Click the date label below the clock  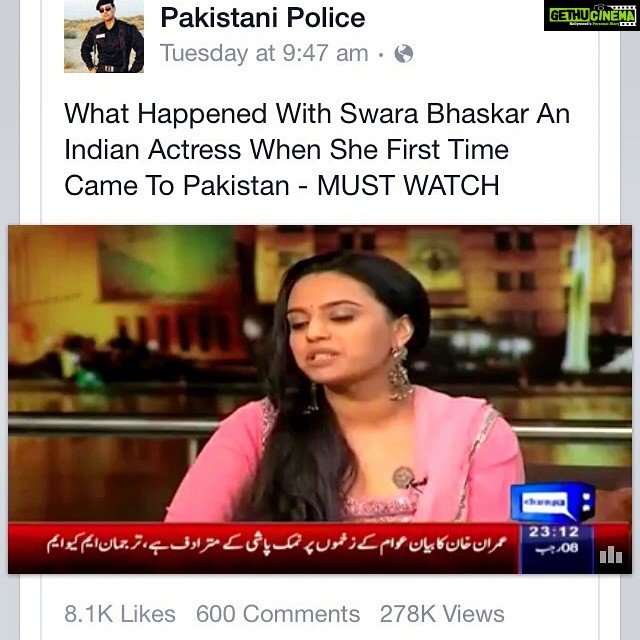click(x=557, y=549)
